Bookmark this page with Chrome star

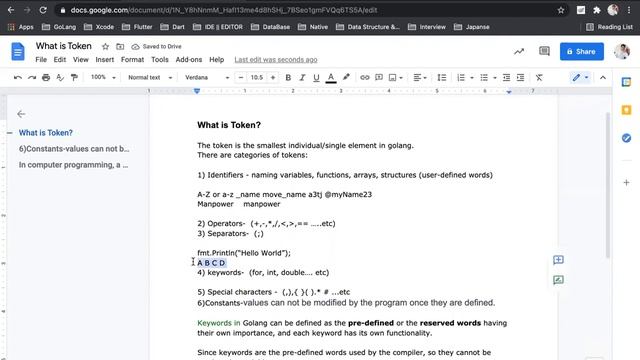(x=561, y=10)
